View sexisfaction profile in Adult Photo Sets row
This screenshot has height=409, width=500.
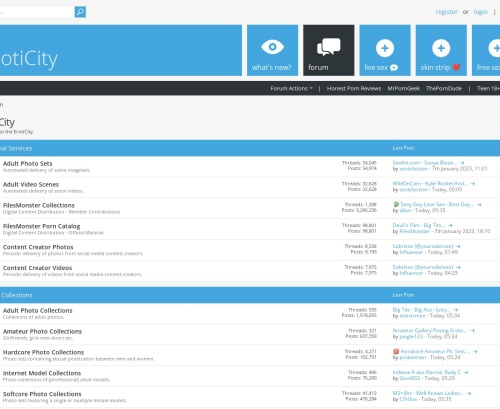(x=413, y=169)
